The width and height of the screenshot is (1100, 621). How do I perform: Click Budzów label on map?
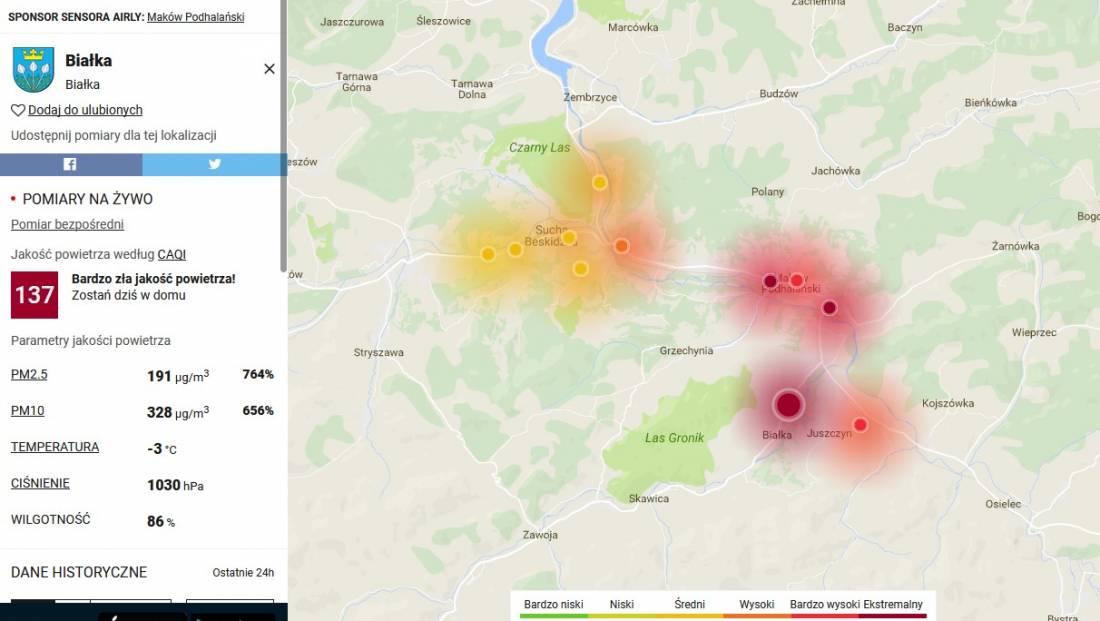[779, 93]
